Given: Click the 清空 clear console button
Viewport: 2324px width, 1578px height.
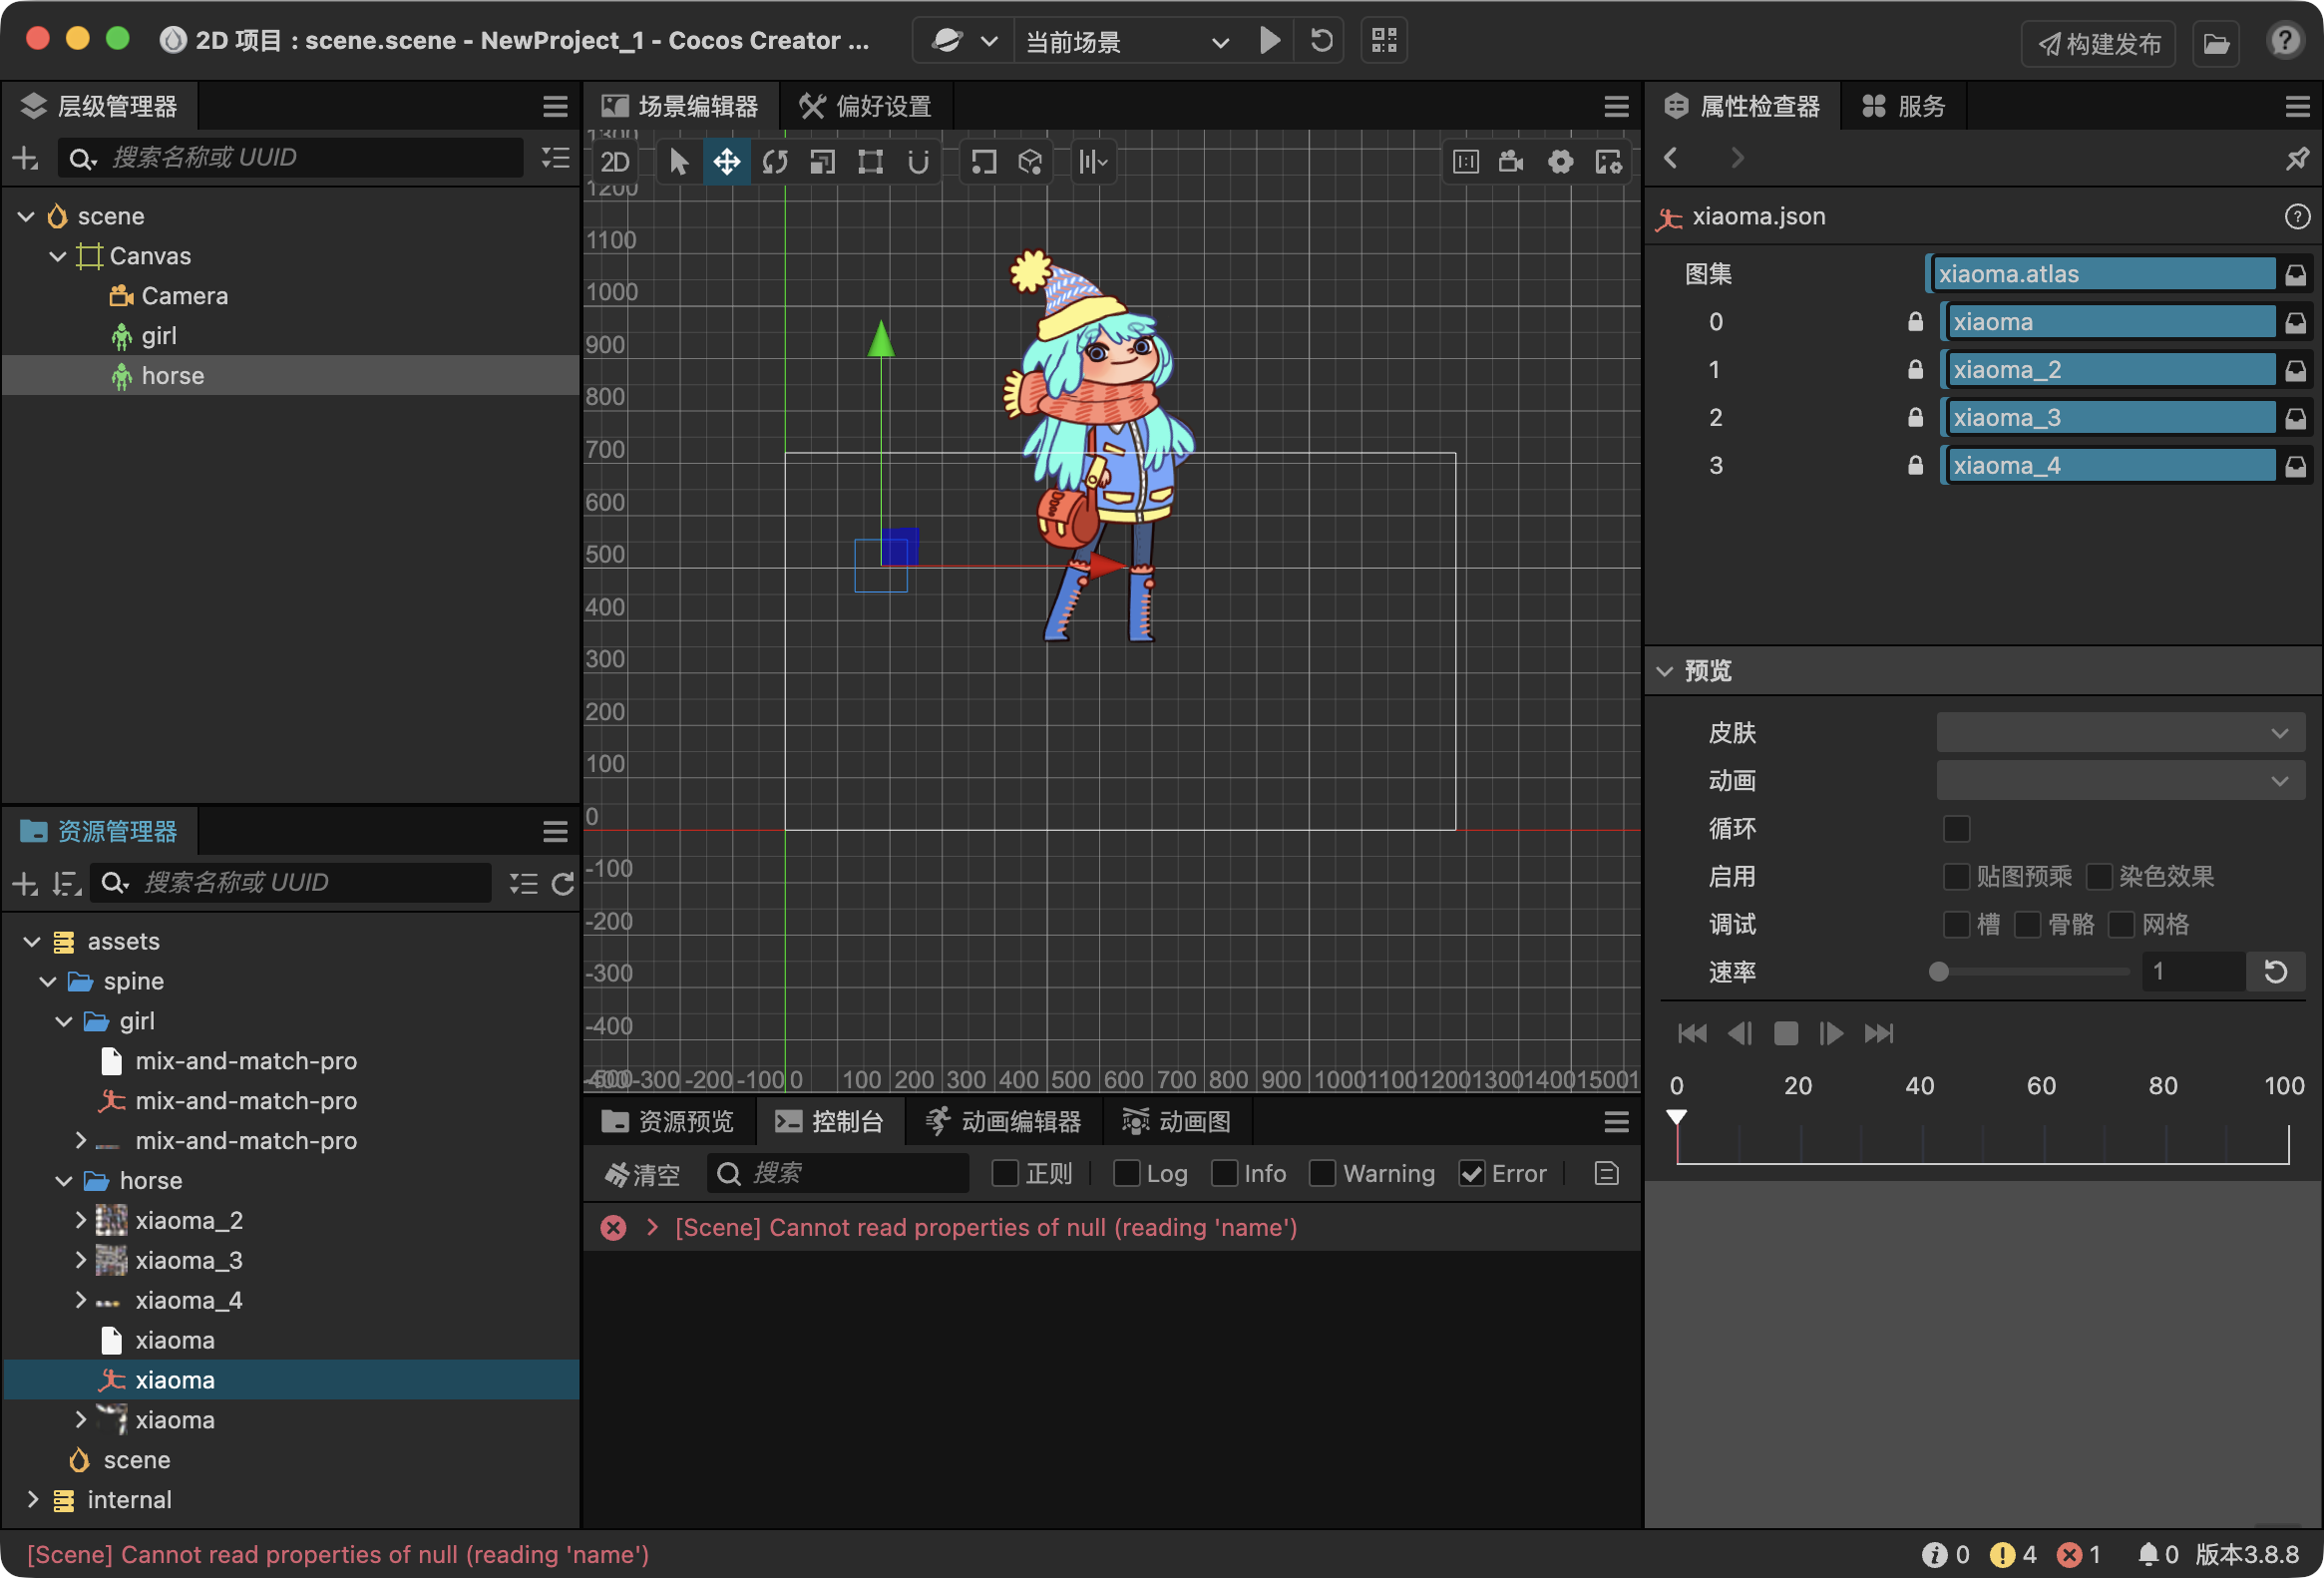Looking at the screenshot, I should (642, 1174).
